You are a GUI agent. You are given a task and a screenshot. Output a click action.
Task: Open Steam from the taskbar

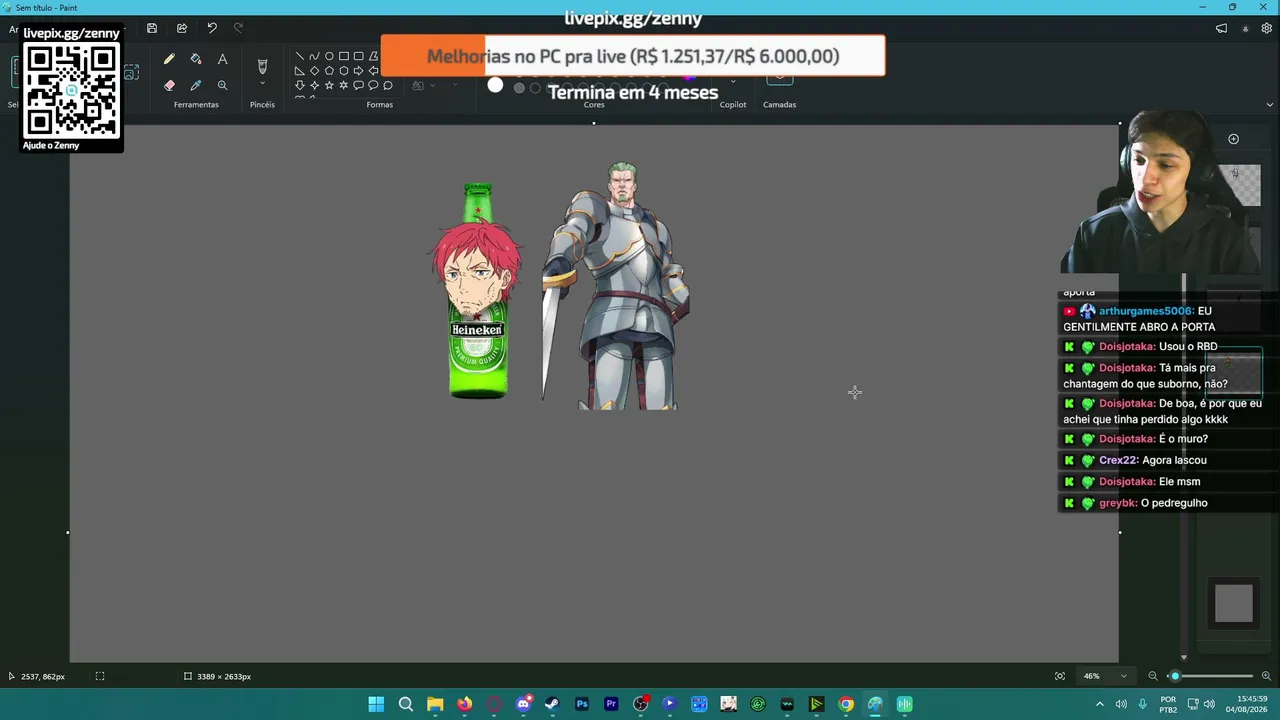tap(552, 704)
